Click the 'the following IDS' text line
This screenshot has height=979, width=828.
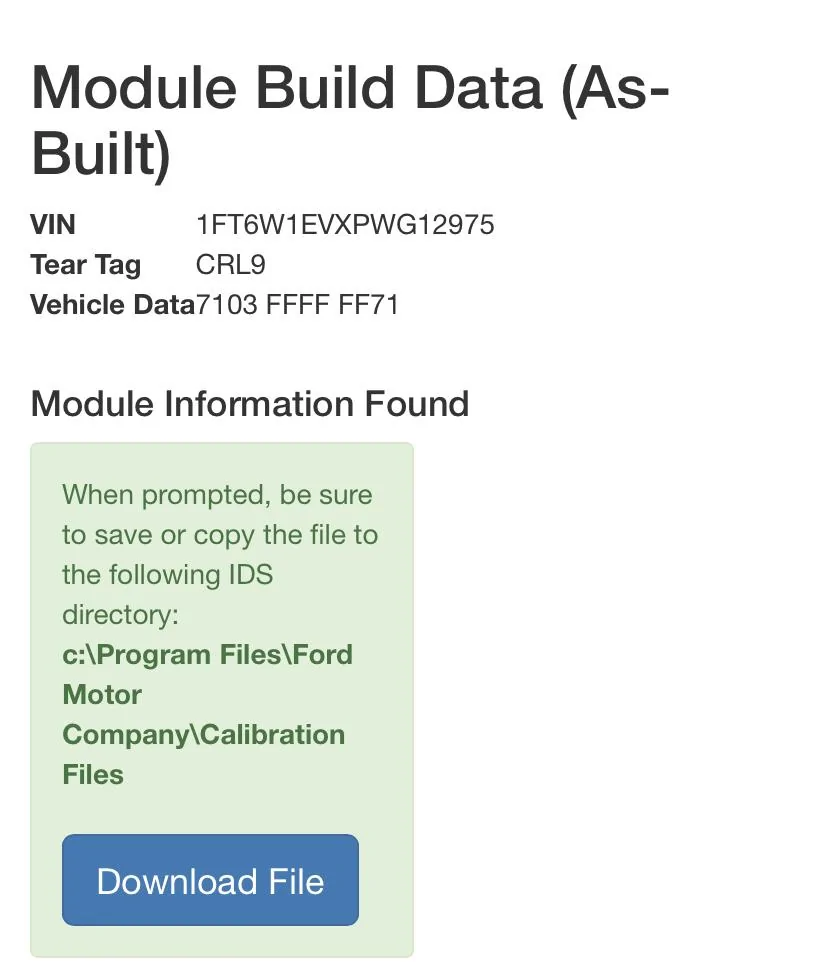167,575
